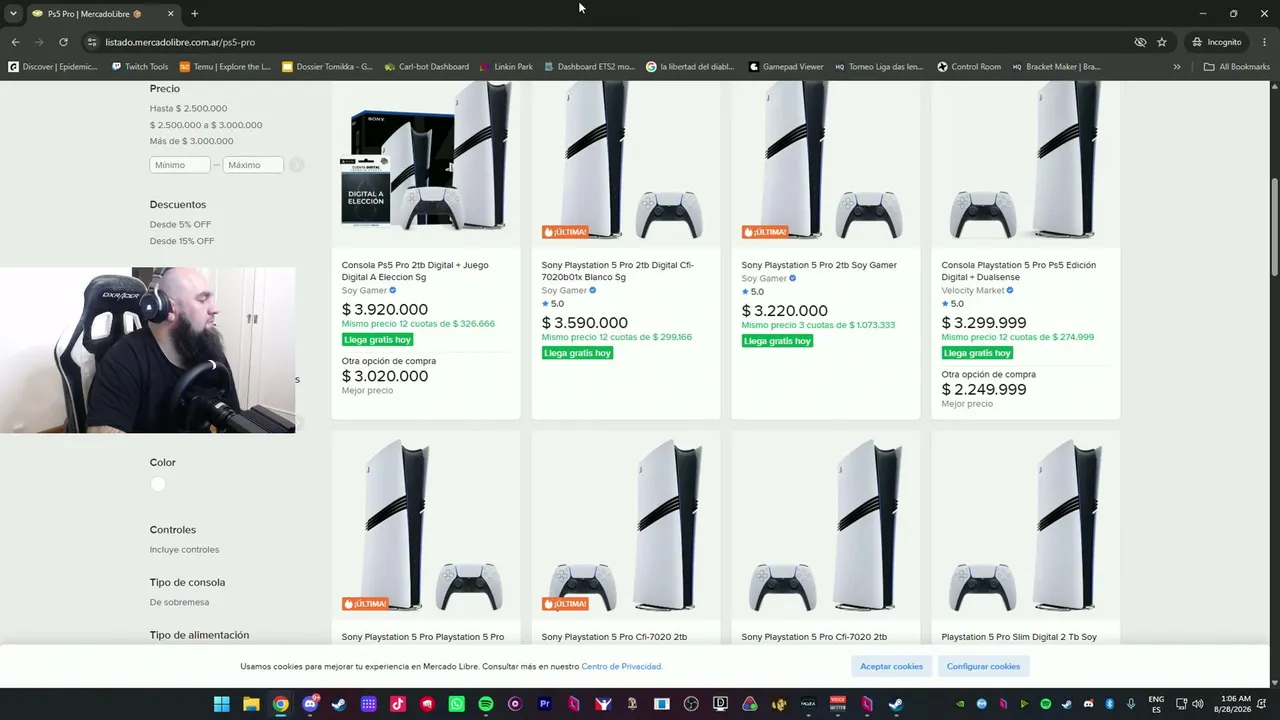Image resolution: width=1280 pixels, height=720 pixels.
Task: Open the Centro de Privacidad link
Action: [x=622, y=667]
